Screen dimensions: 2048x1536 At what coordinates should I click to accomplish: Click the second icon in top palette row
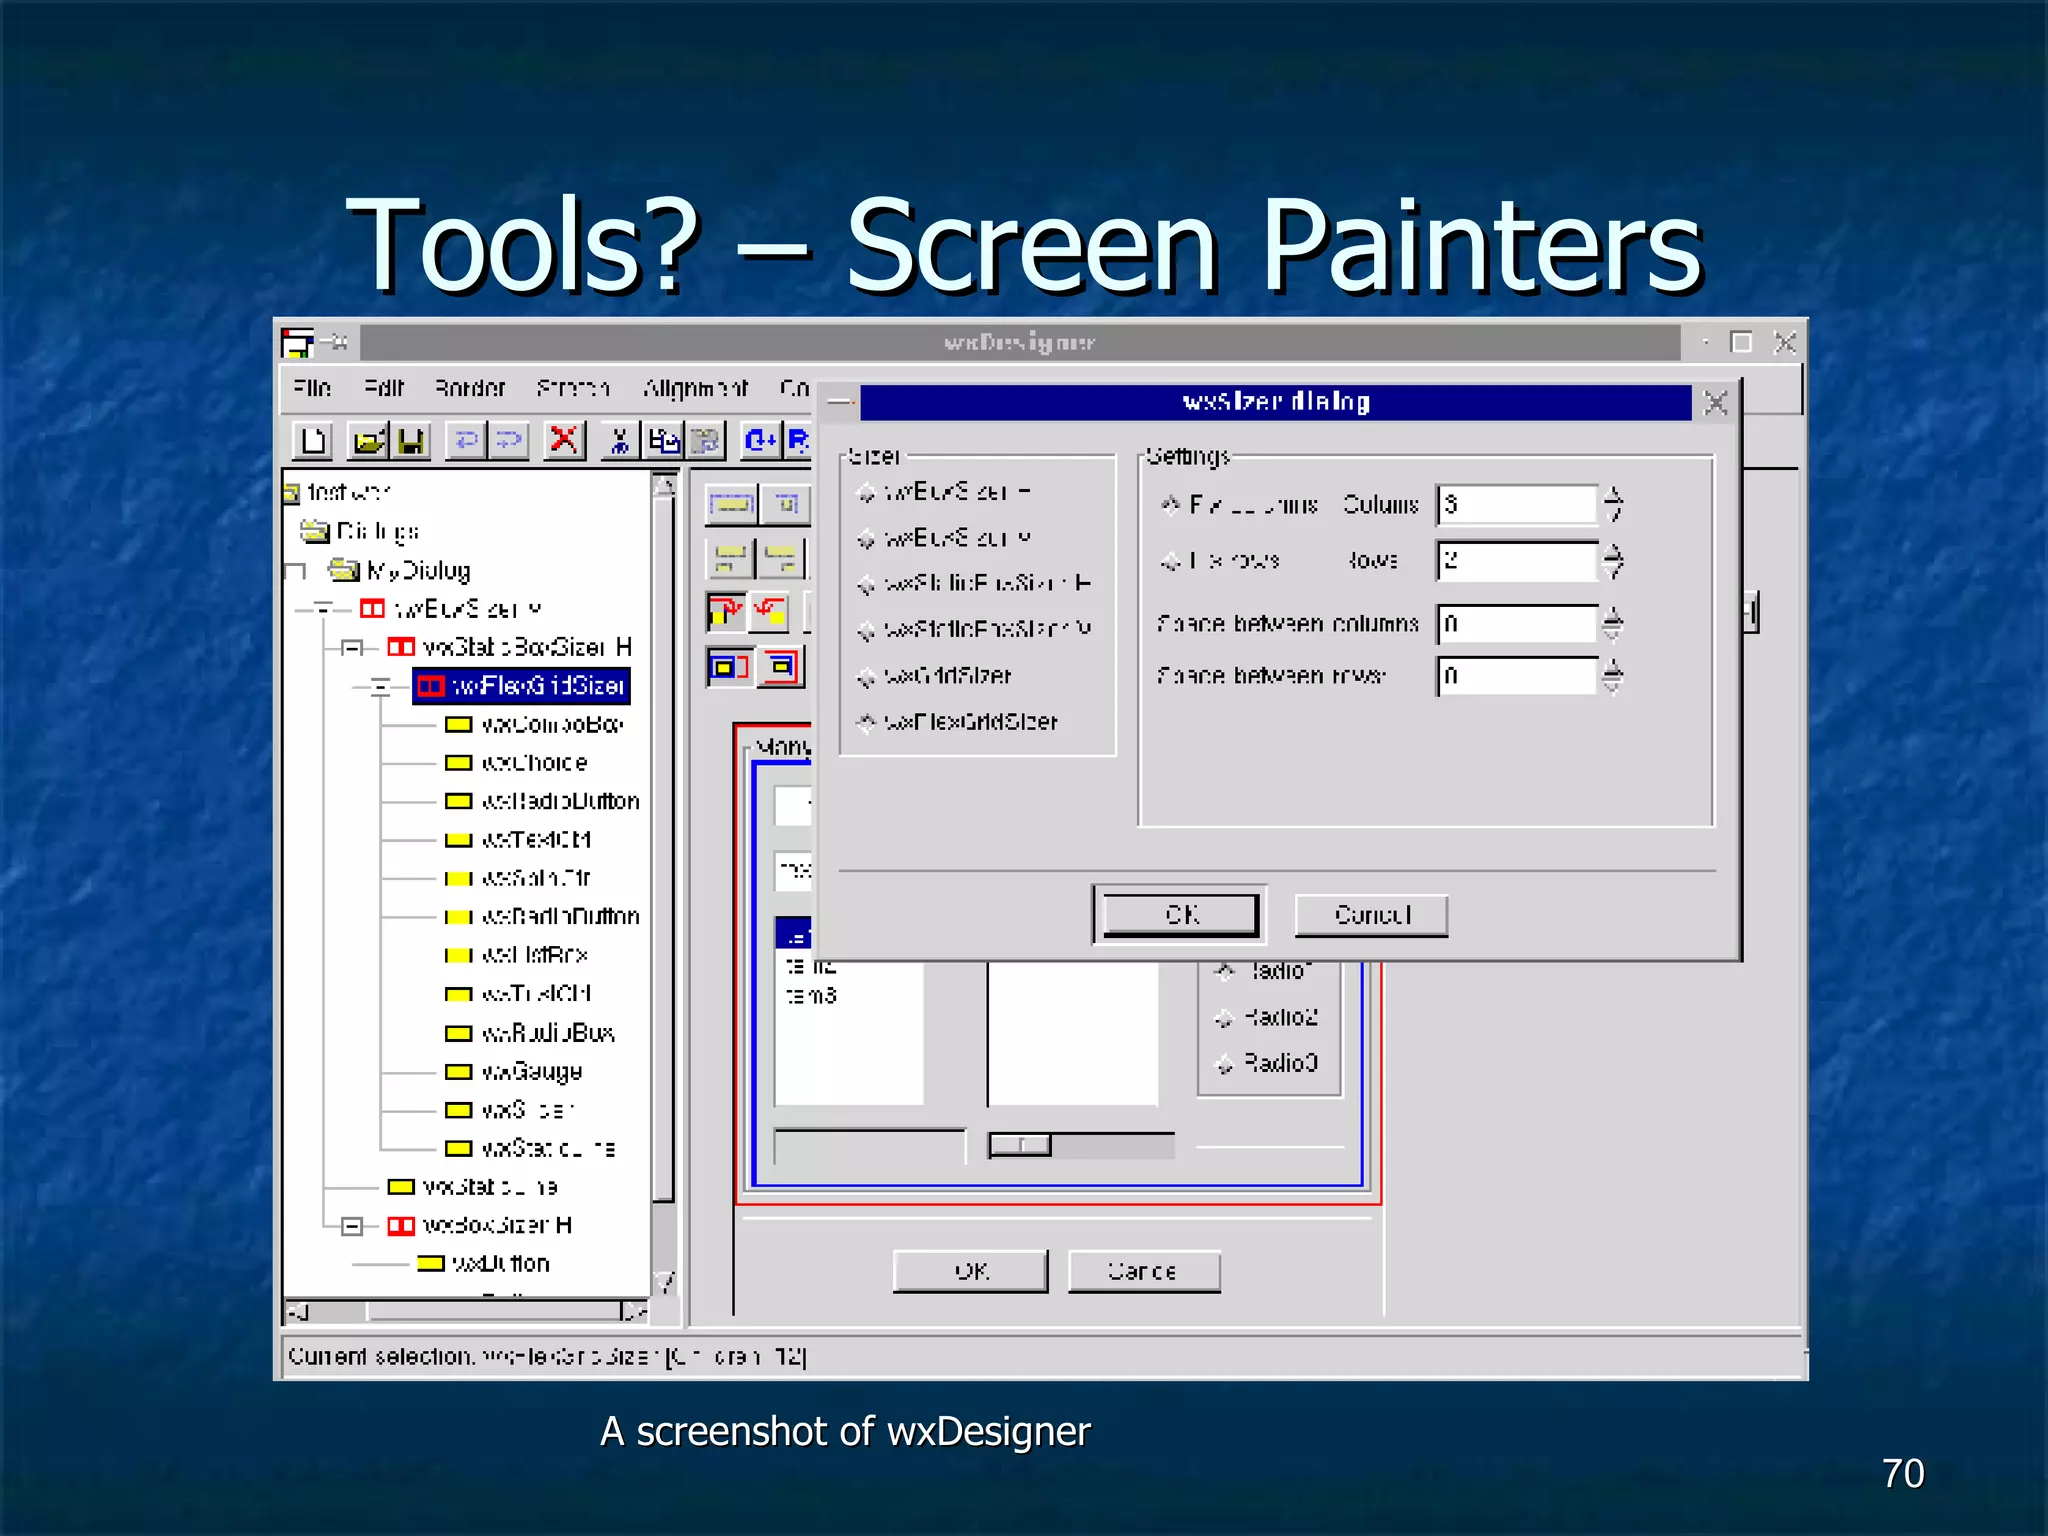(x=786, y=504)
